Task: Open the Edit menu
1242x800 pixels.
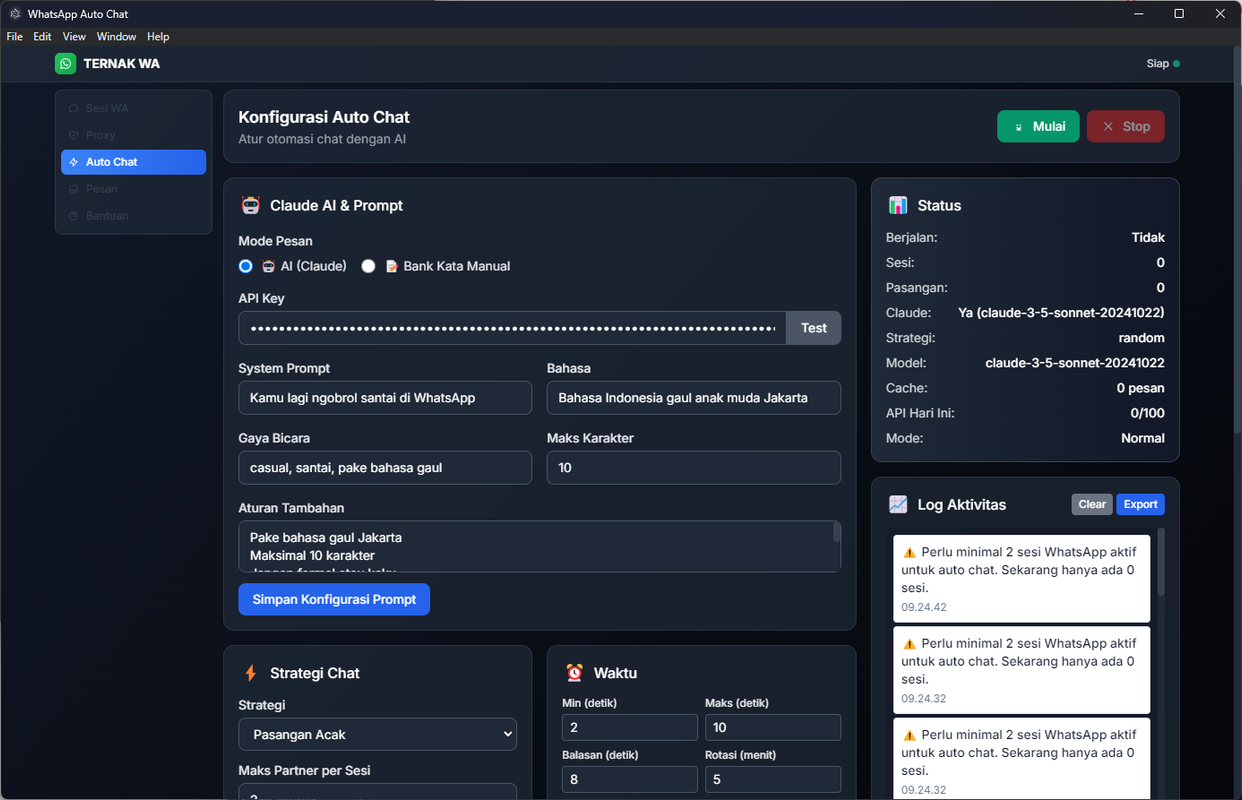Action: coord(42,36)
